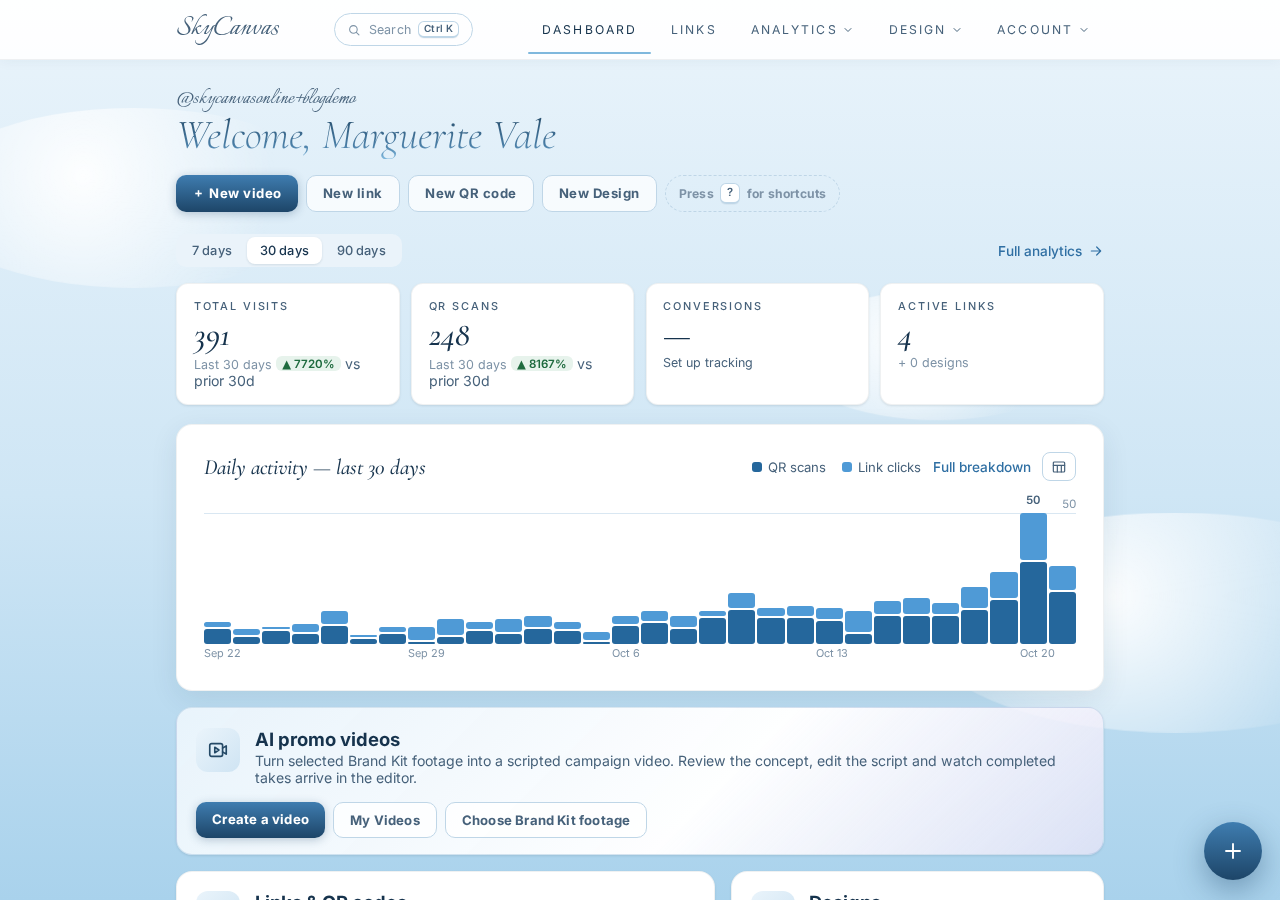Open the Full breakdown link
The image size is (1280, 900).
(x=982, y=467)
